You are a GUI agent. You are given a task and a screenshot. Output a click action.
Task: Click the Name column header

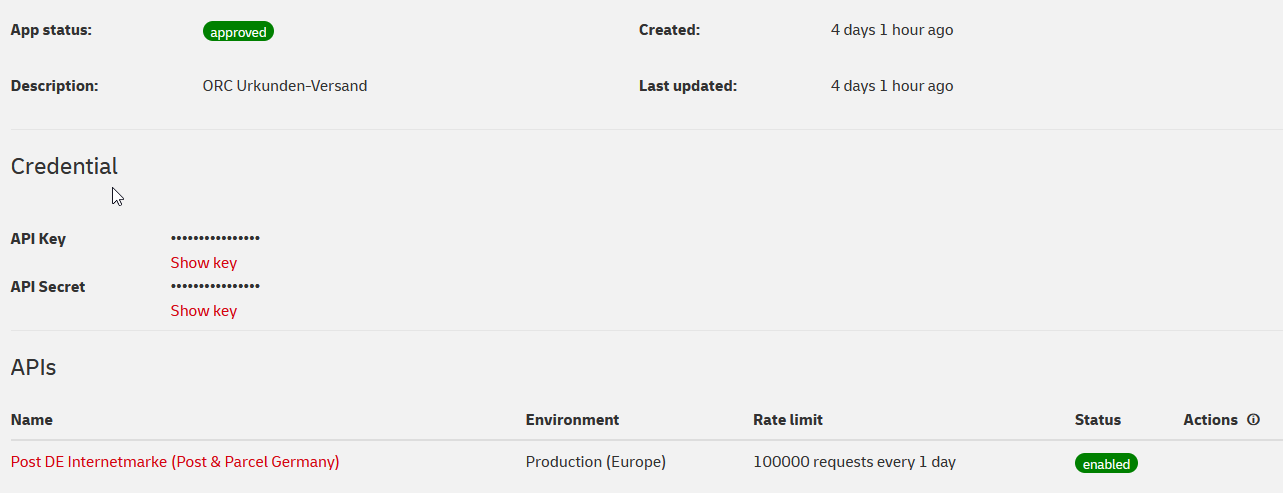click(32, 420)
